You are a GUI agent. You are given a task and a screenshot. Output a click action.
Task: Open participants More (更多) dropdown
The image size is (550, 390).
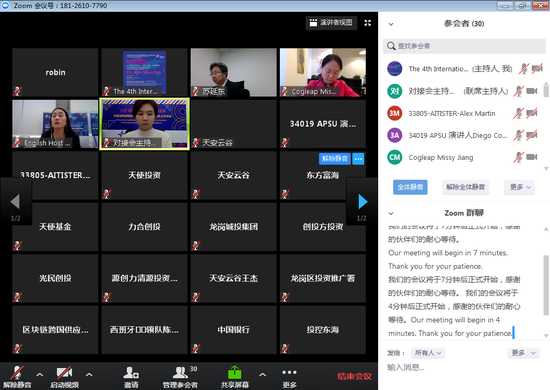[520, 187]
